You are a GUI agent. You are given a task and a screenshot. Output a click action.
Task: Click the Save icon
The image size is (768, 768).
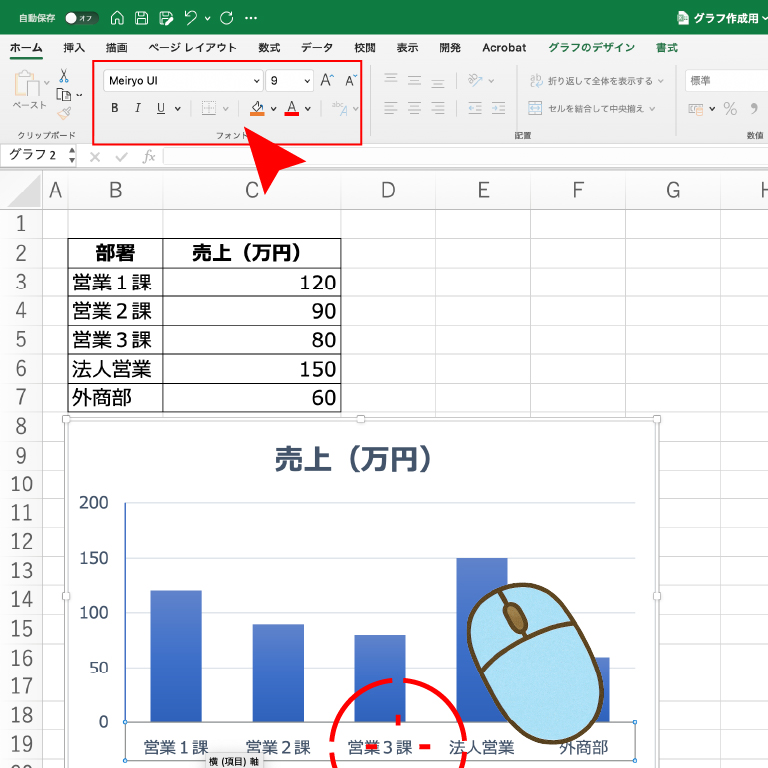[142, 18]
